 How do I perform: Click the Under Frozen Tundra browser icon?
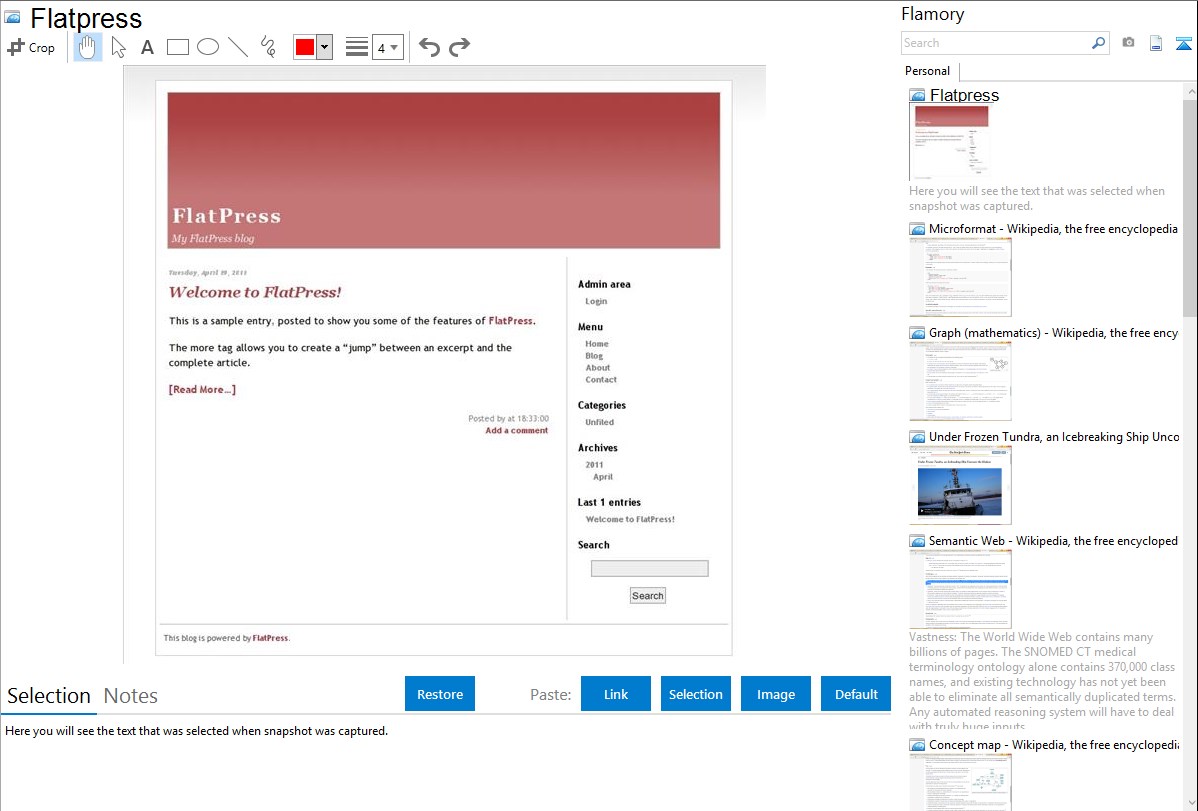click(917, 437)
